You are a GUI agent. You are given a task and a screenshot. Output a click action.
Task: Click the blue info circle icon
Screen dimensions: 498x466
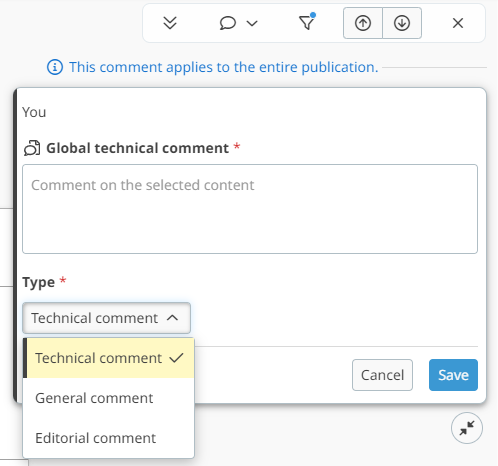click(x=55, y=67)
